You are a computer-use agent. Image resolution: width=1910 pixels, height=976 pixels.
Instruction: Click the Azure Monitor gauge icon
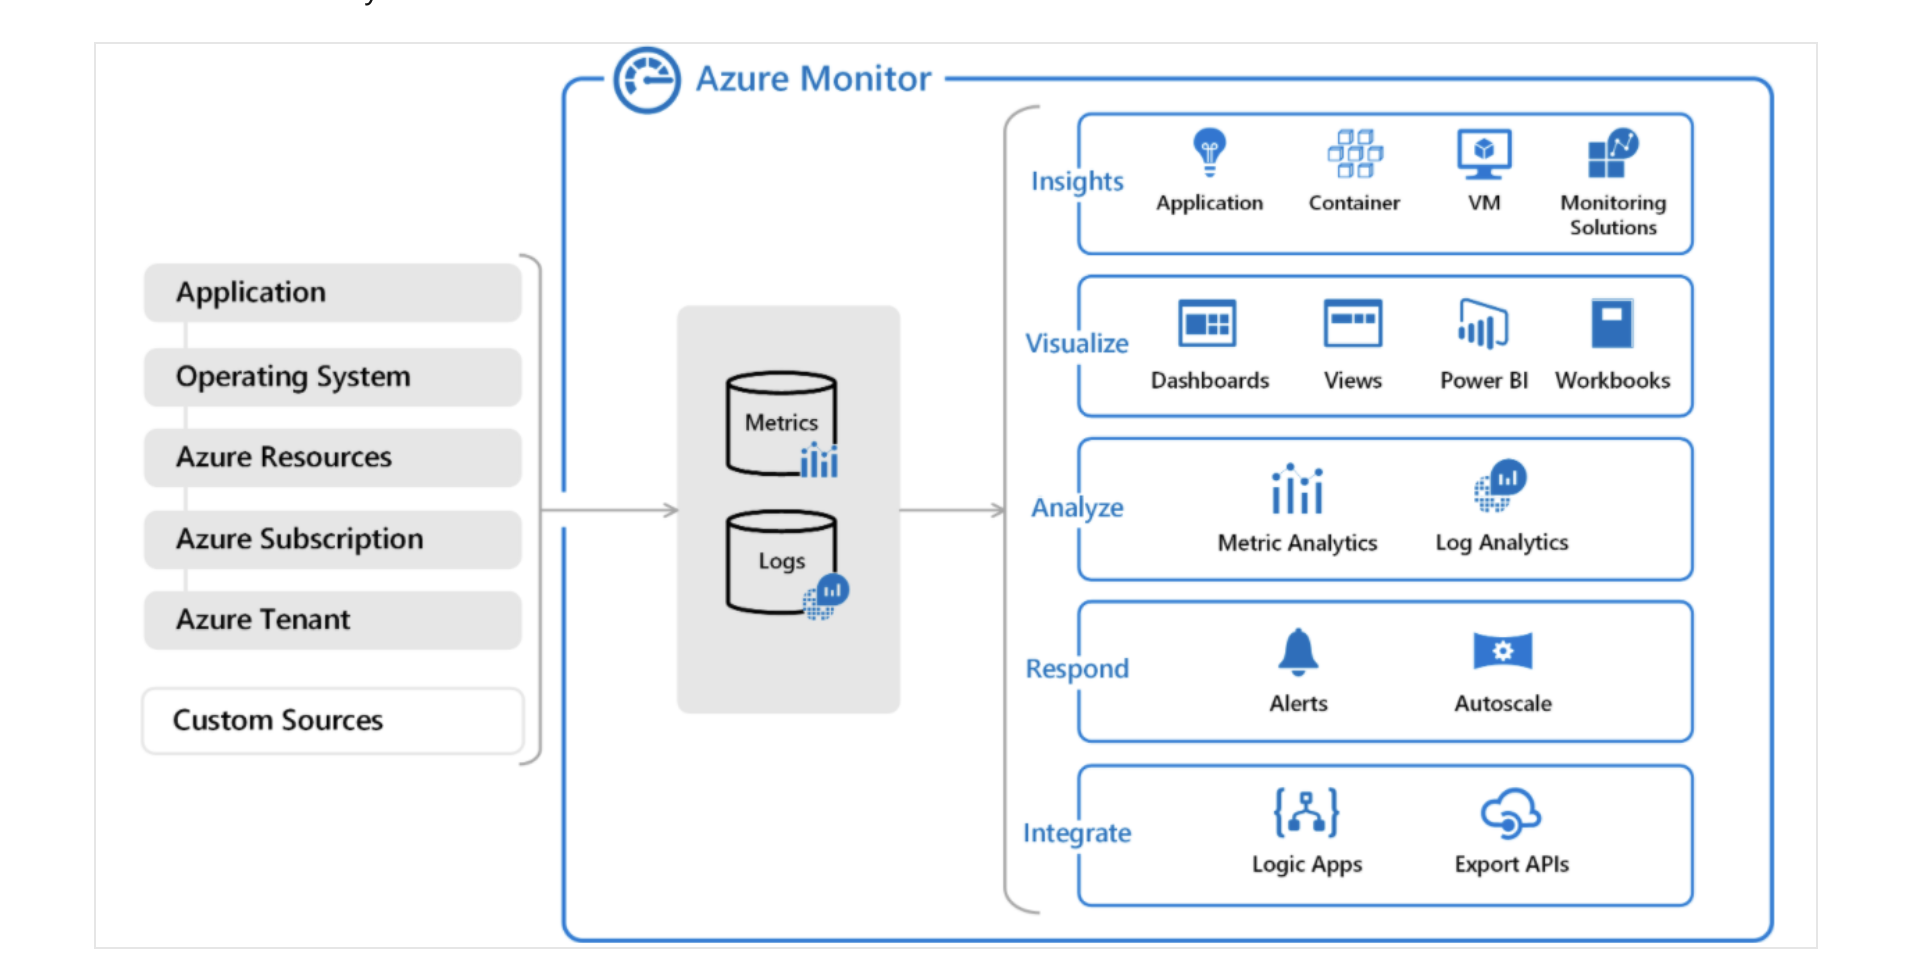click(x=647, y=80)
